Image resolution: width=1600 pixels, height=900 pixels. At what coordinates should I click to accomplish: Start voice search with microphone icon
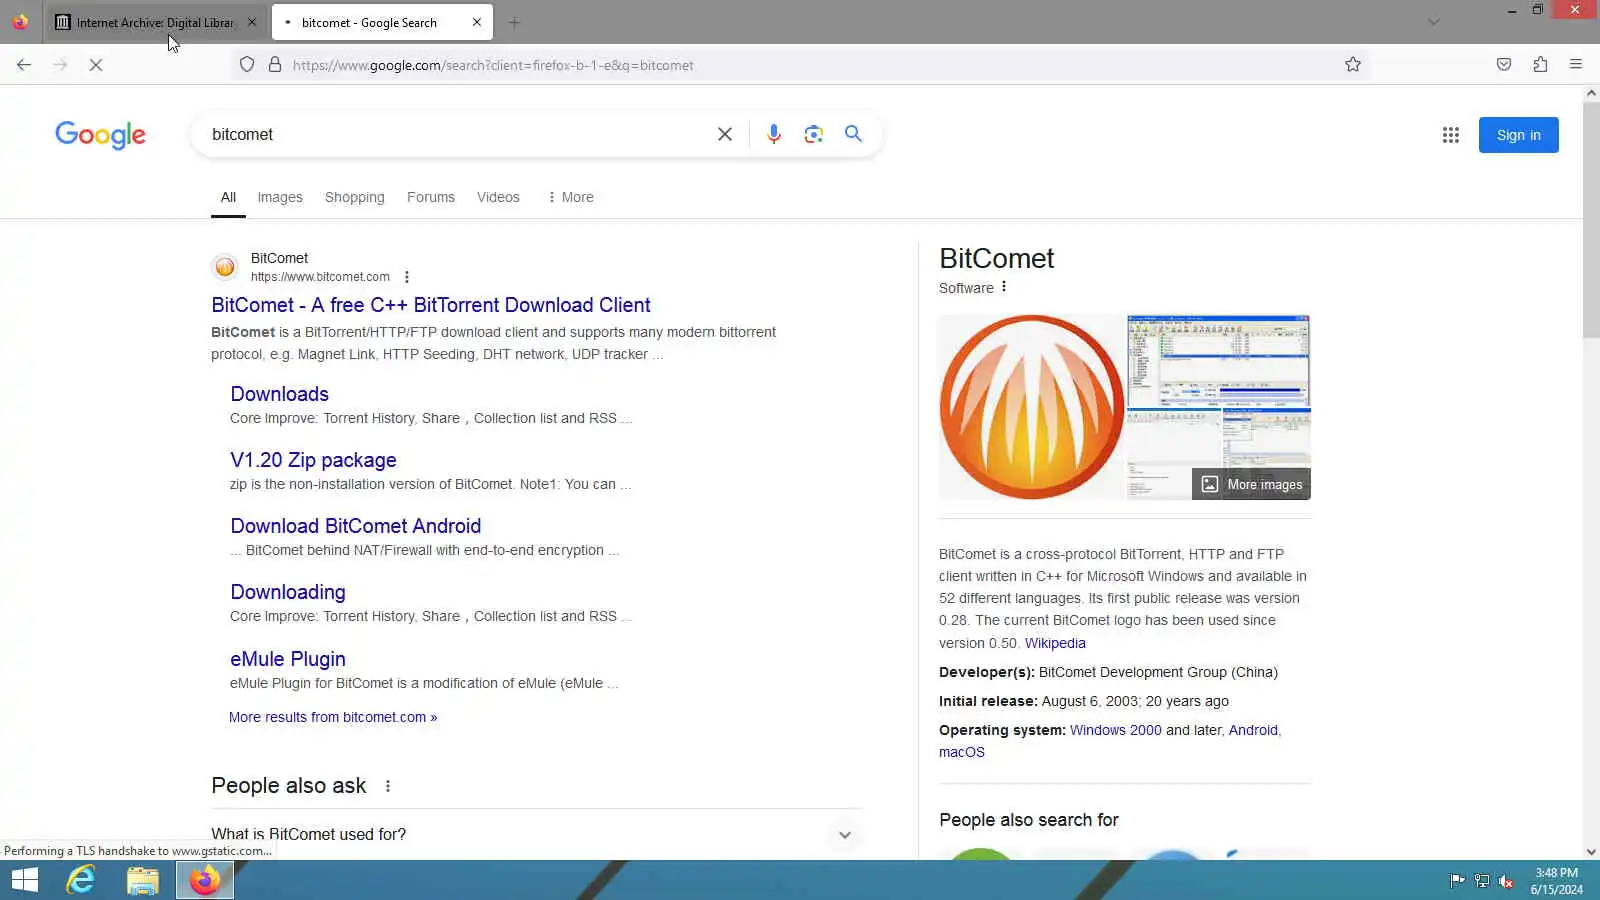click(x=773, y=134)
